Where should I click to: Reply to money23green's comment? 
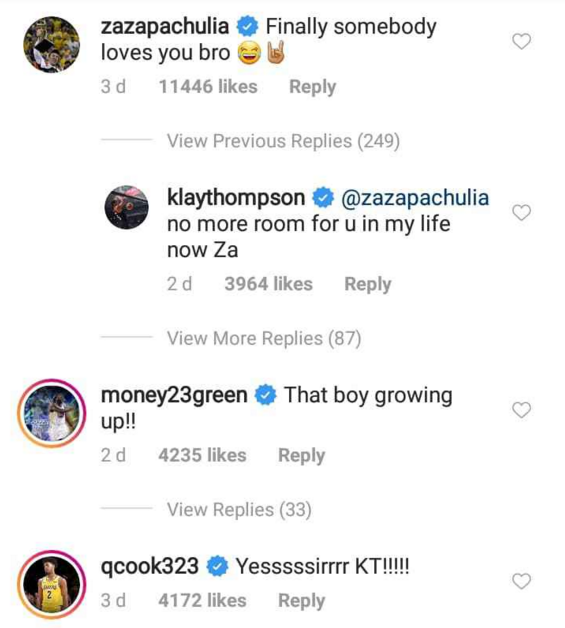302,455
